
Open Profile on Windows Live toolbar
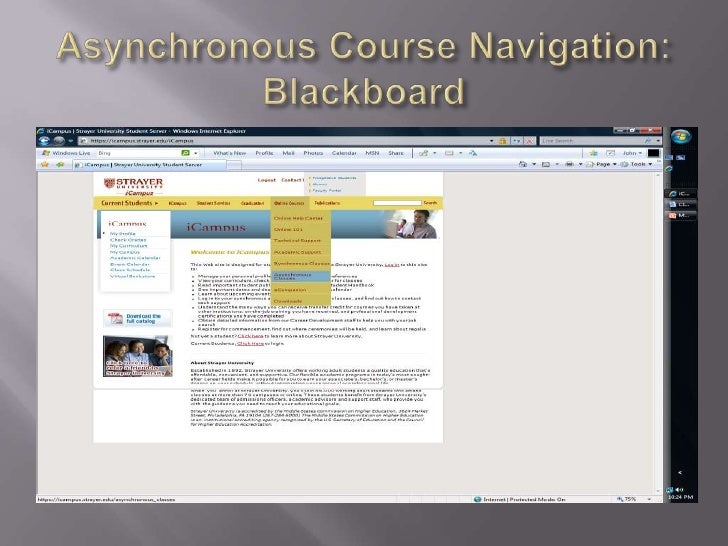pos(264,153)
